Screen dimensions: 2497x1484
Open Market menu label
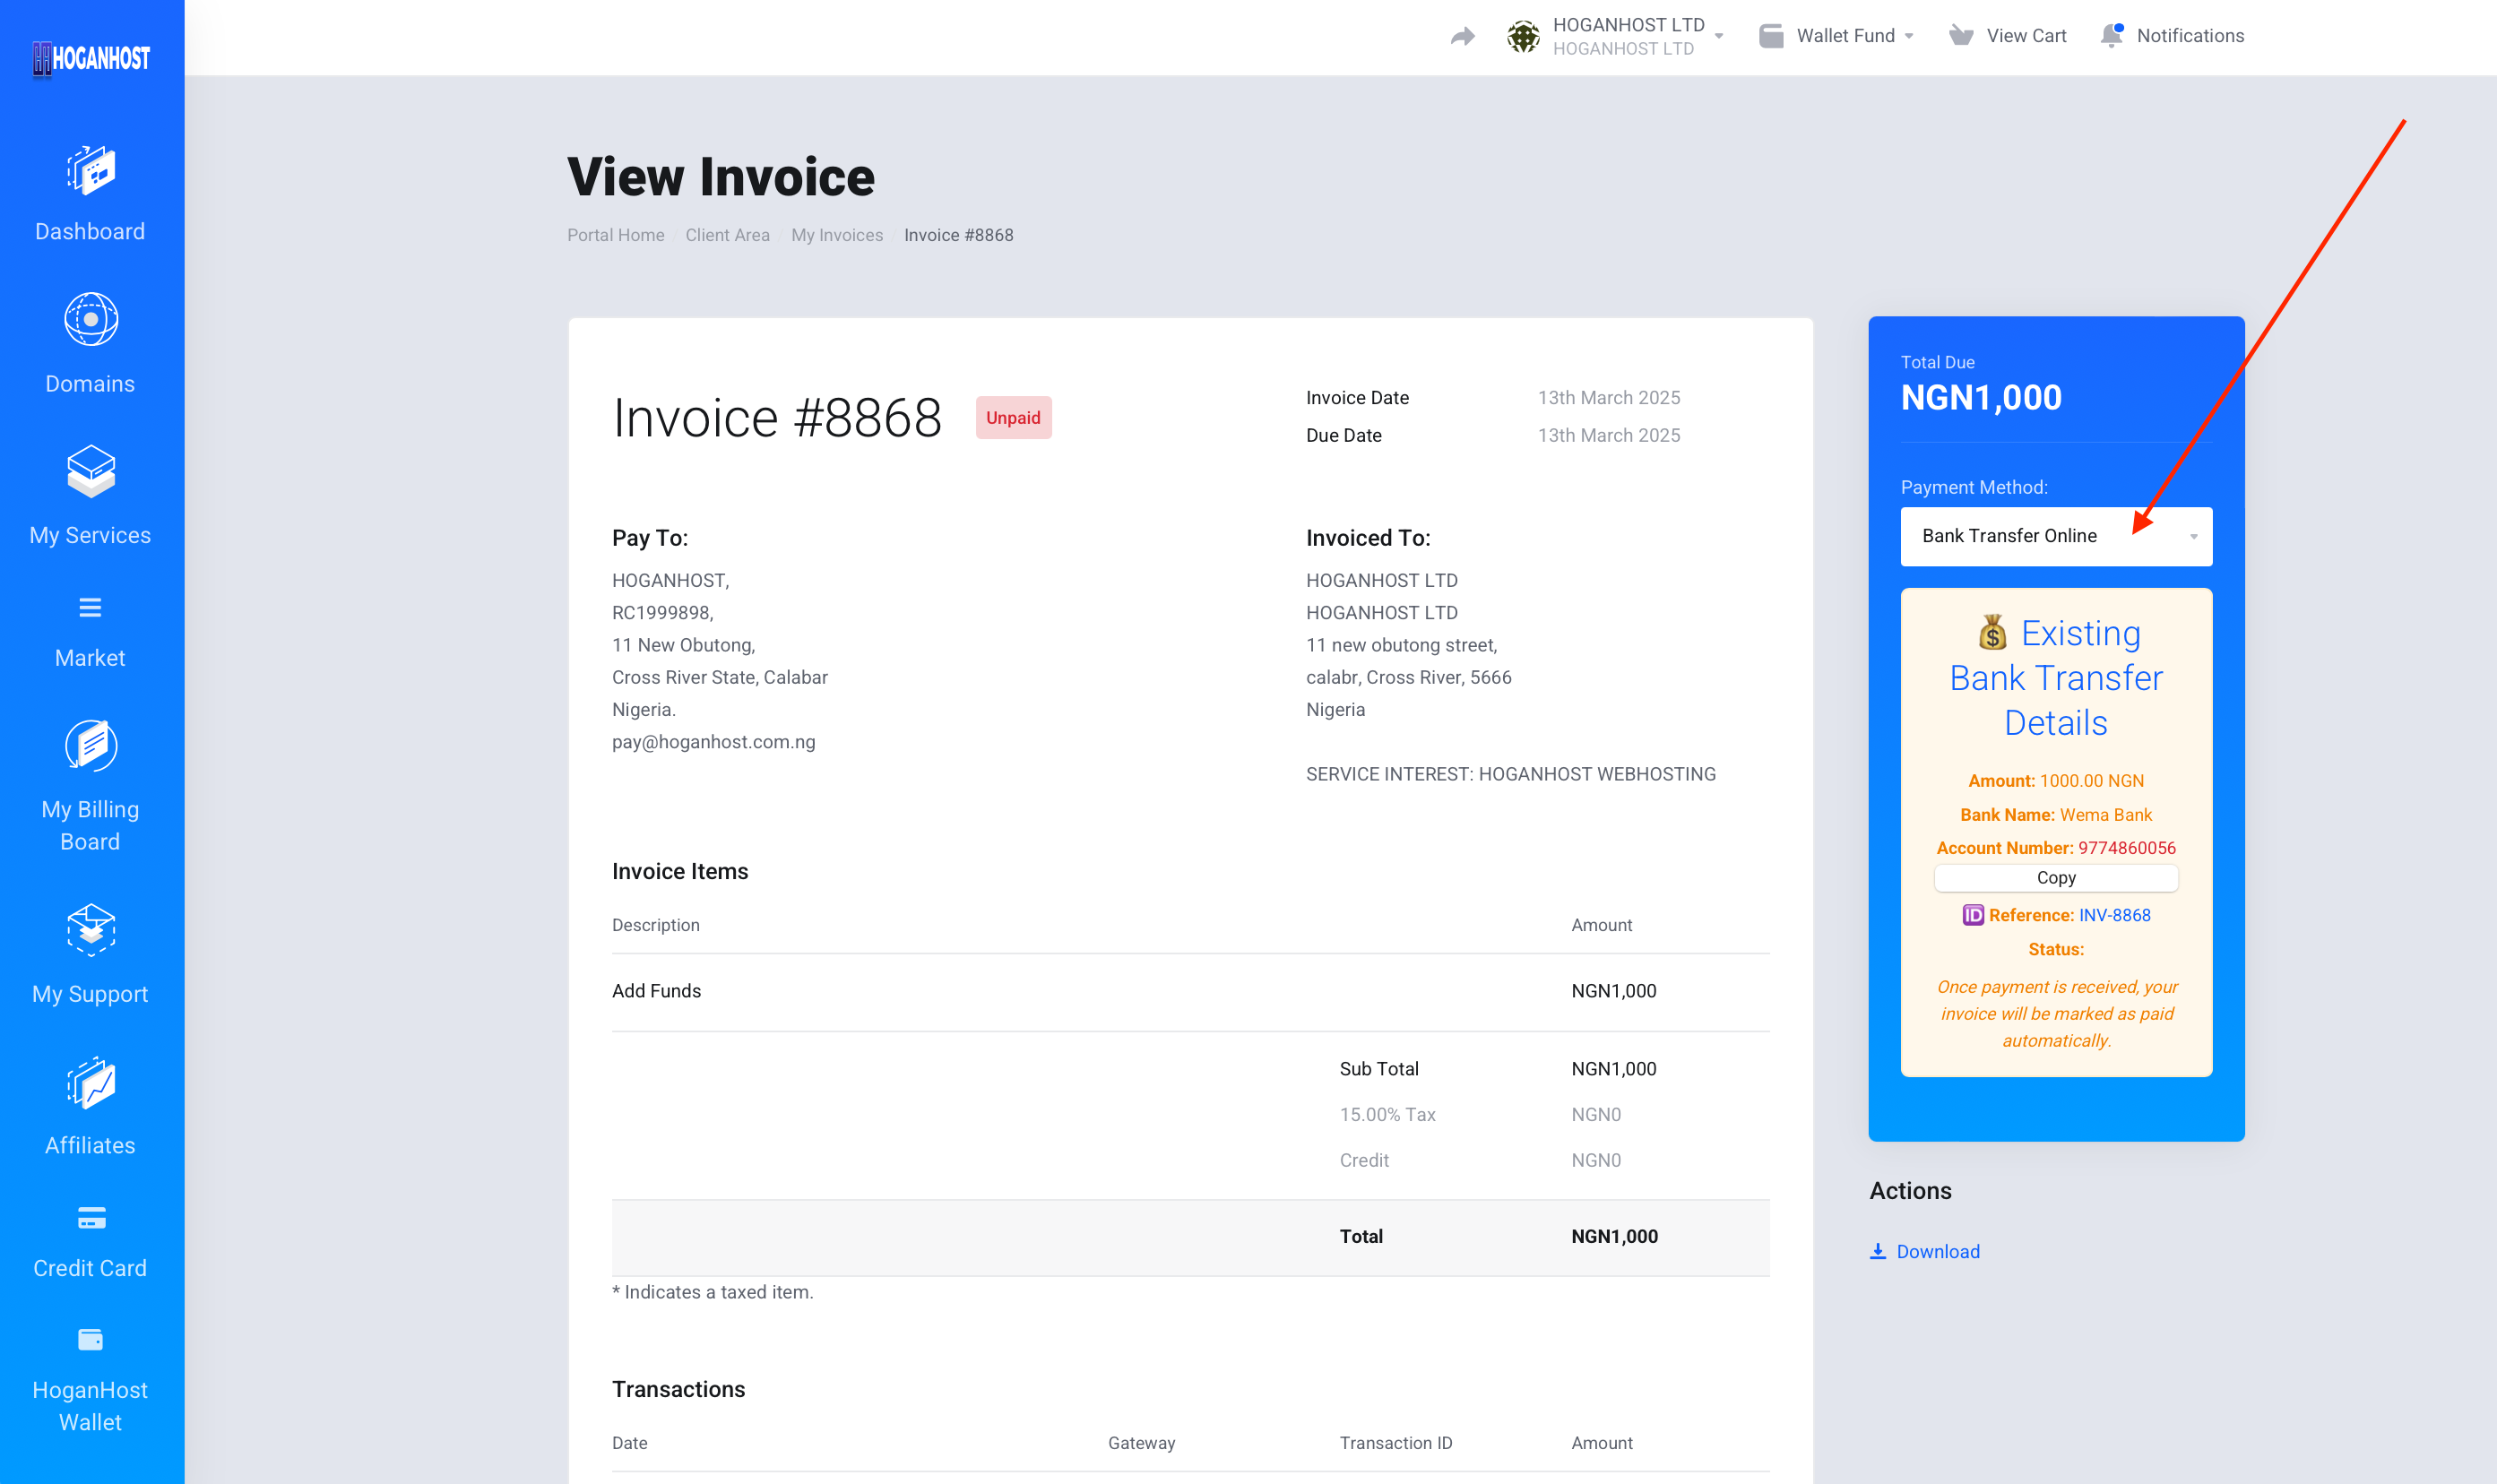90,658
